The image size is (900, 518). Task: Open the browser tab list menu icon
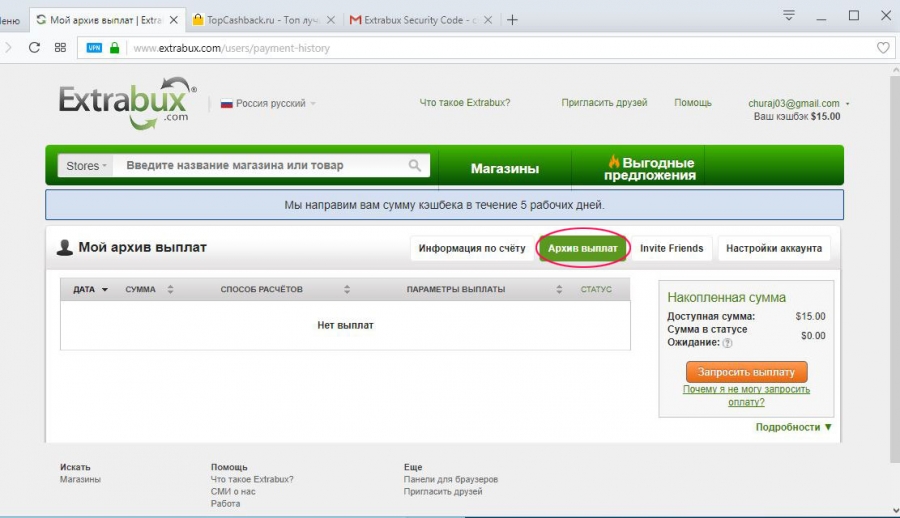tap(789, 16)
